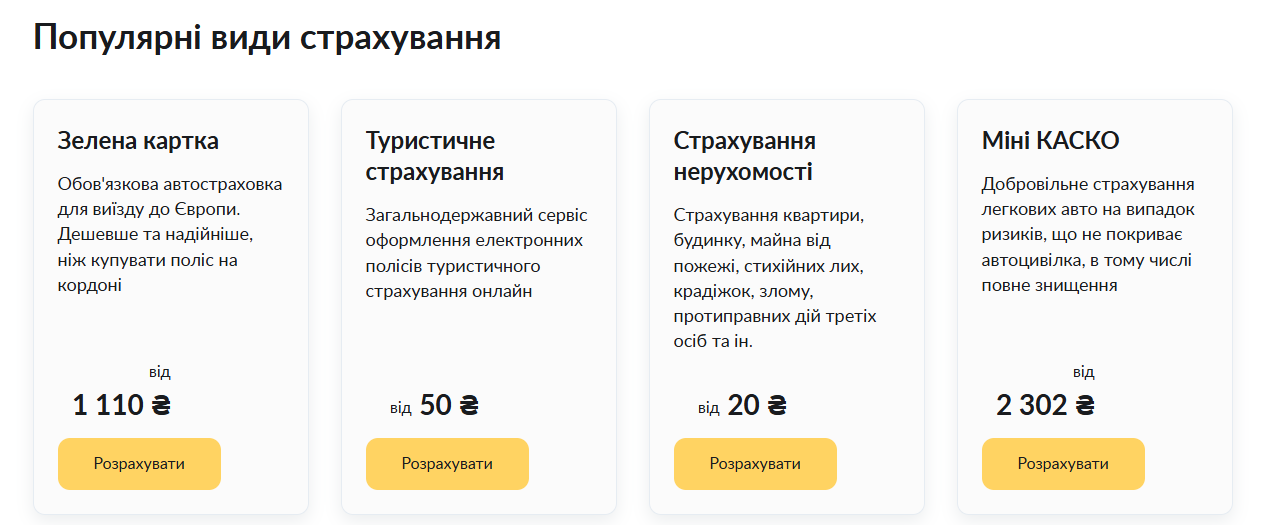Image resolution: width=1269 pixels, height=525 pixels.
Task: Click the description about електронних полісів онлайн
Action: tap(477, 253)
